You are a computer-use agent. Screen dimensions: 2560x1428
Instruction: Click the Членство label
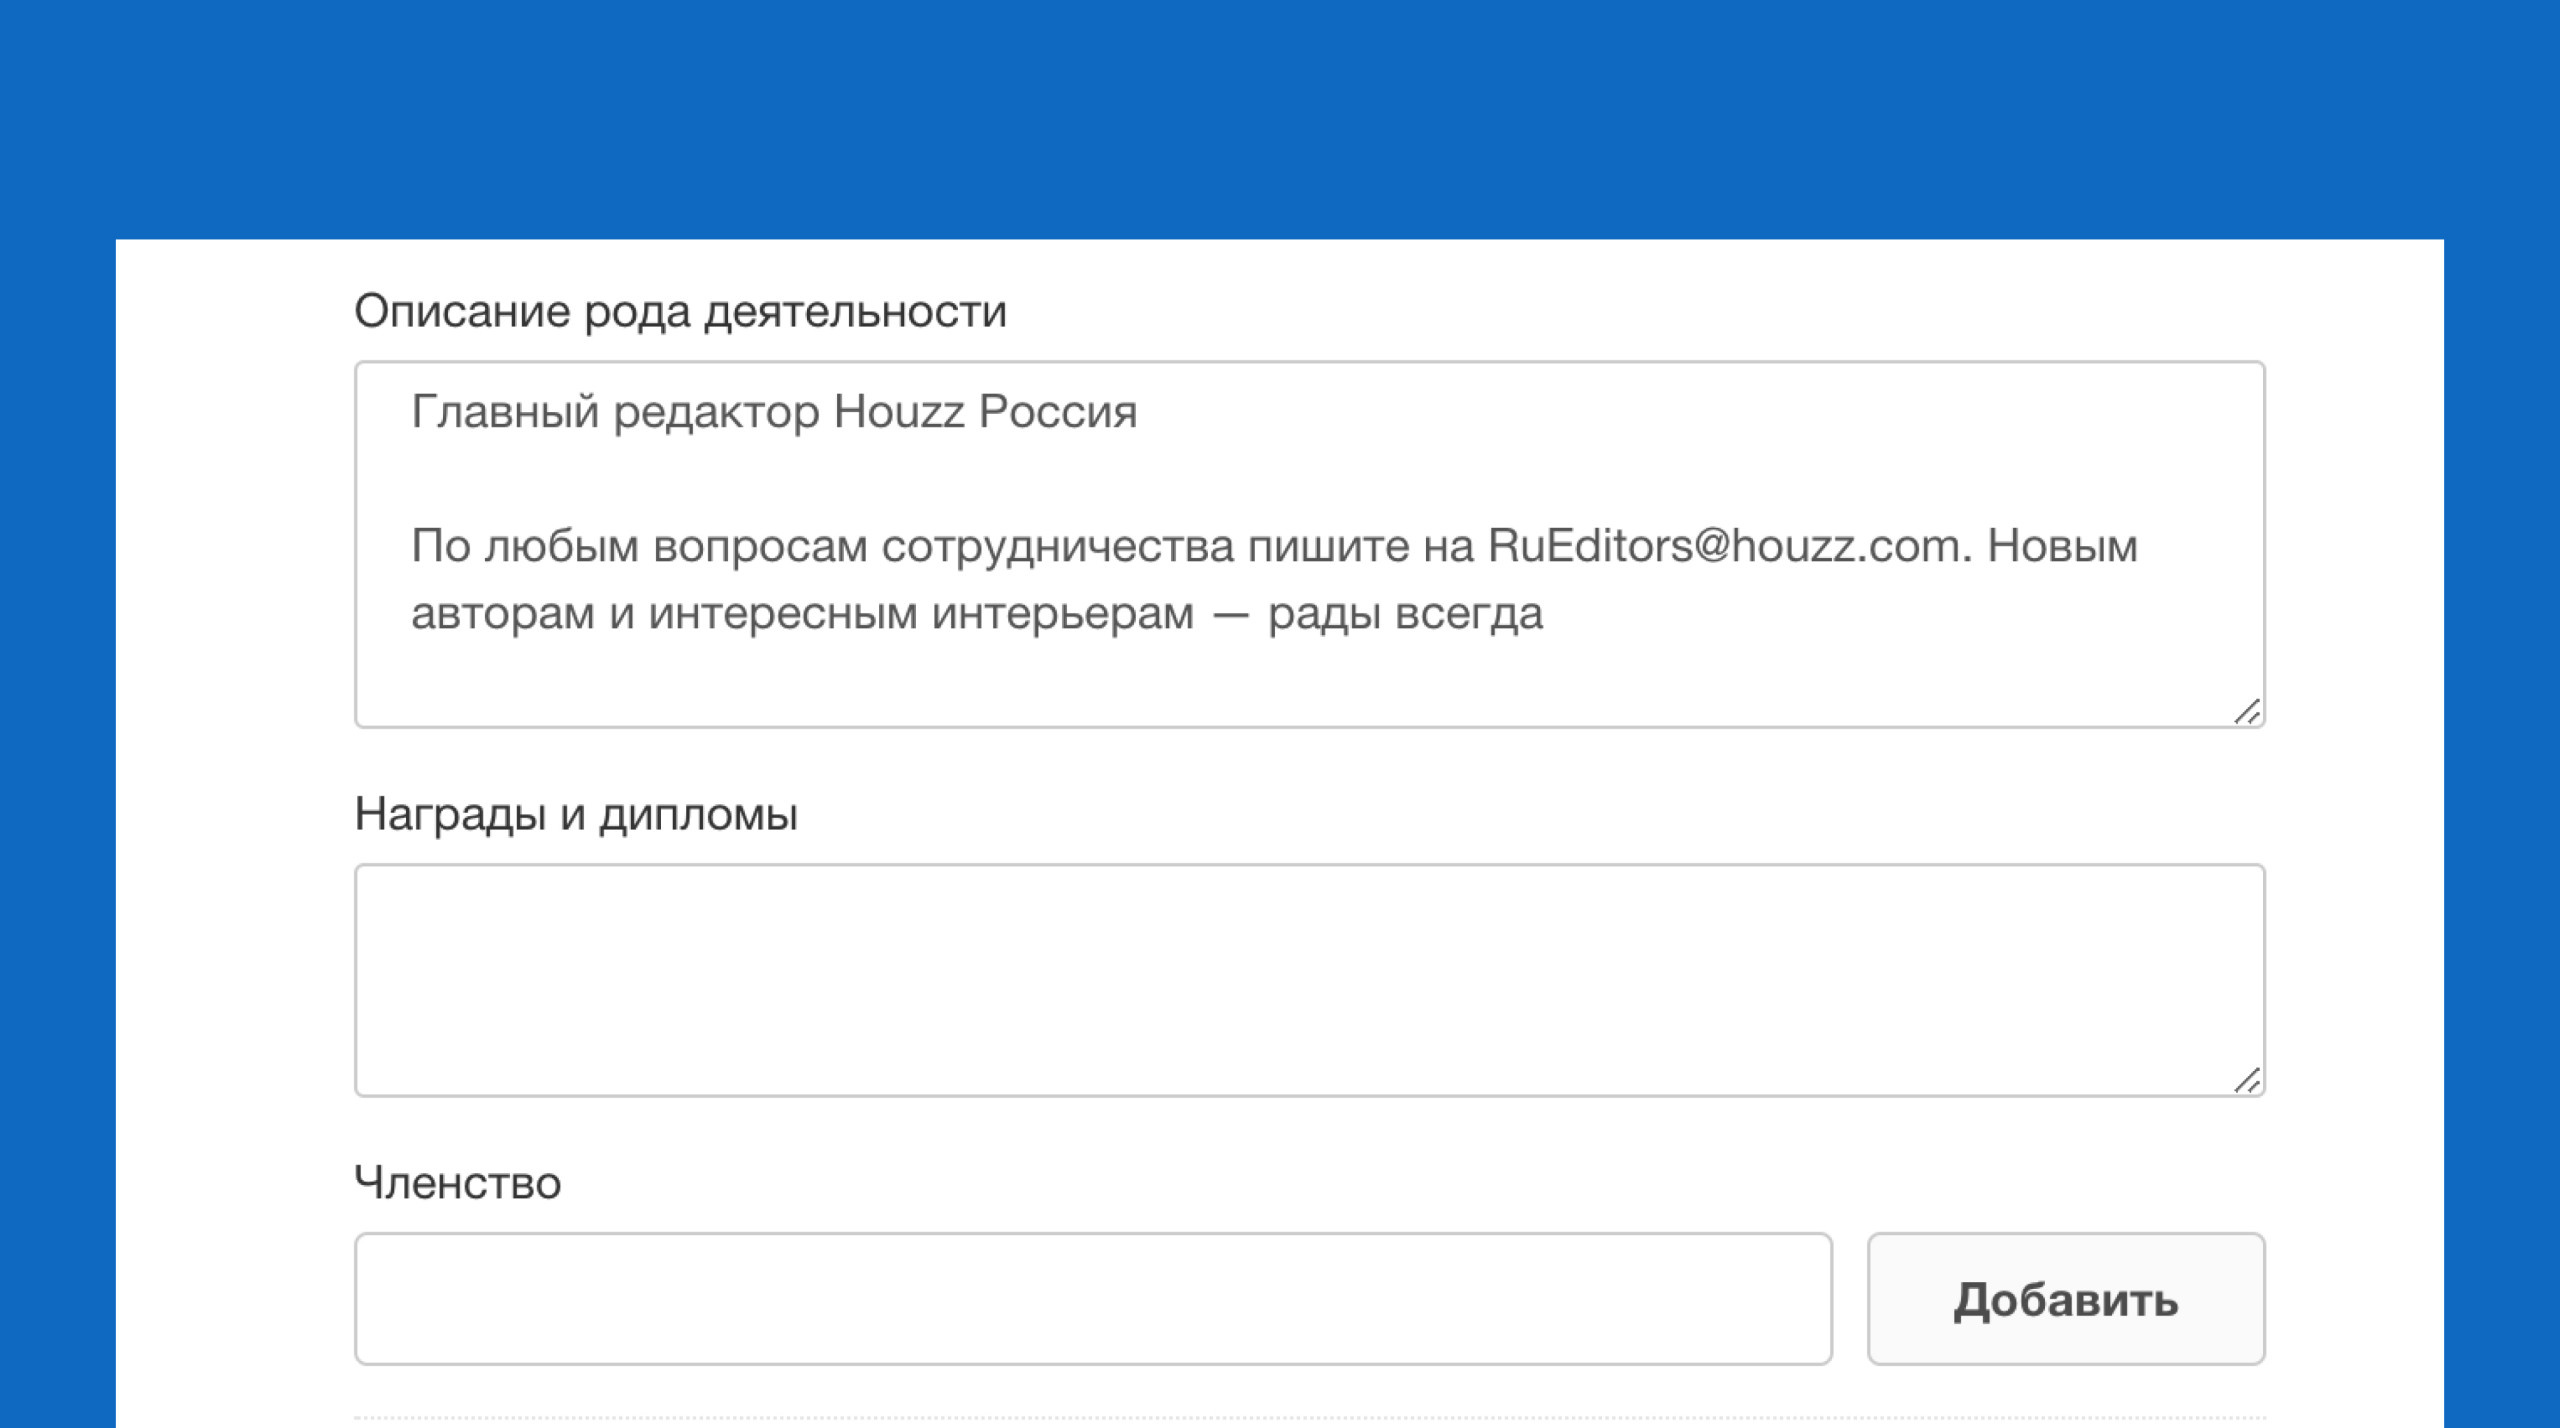(x=457, y=1183)
